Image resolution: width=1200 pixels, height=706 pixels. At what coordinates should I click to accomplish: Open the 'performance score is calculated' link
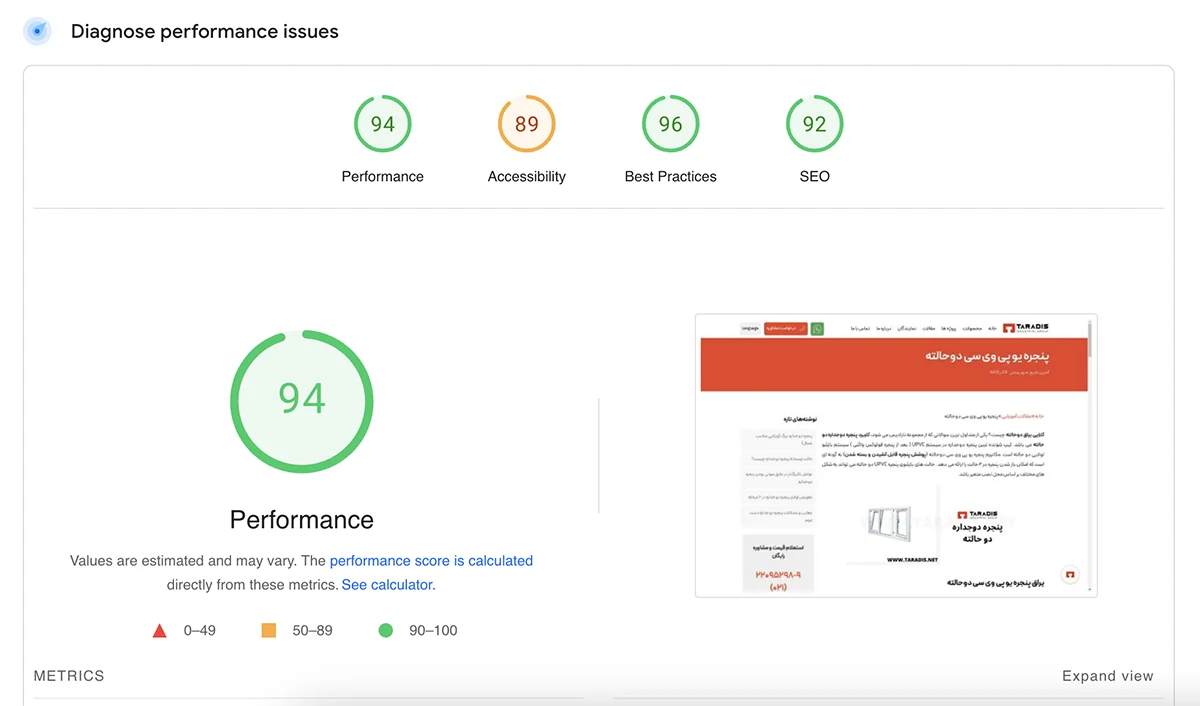(x=431, y=561)
